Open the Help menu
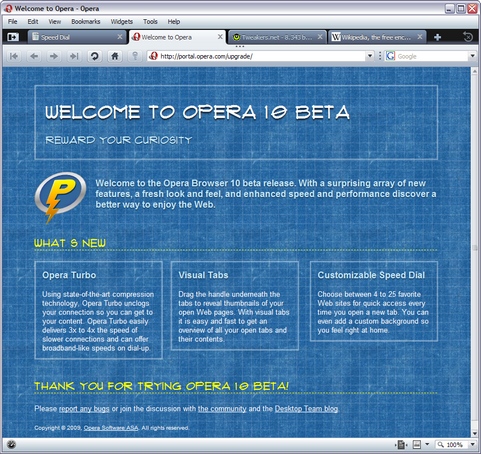This screenshot has height=454, width=481. [x=174, y=22]
